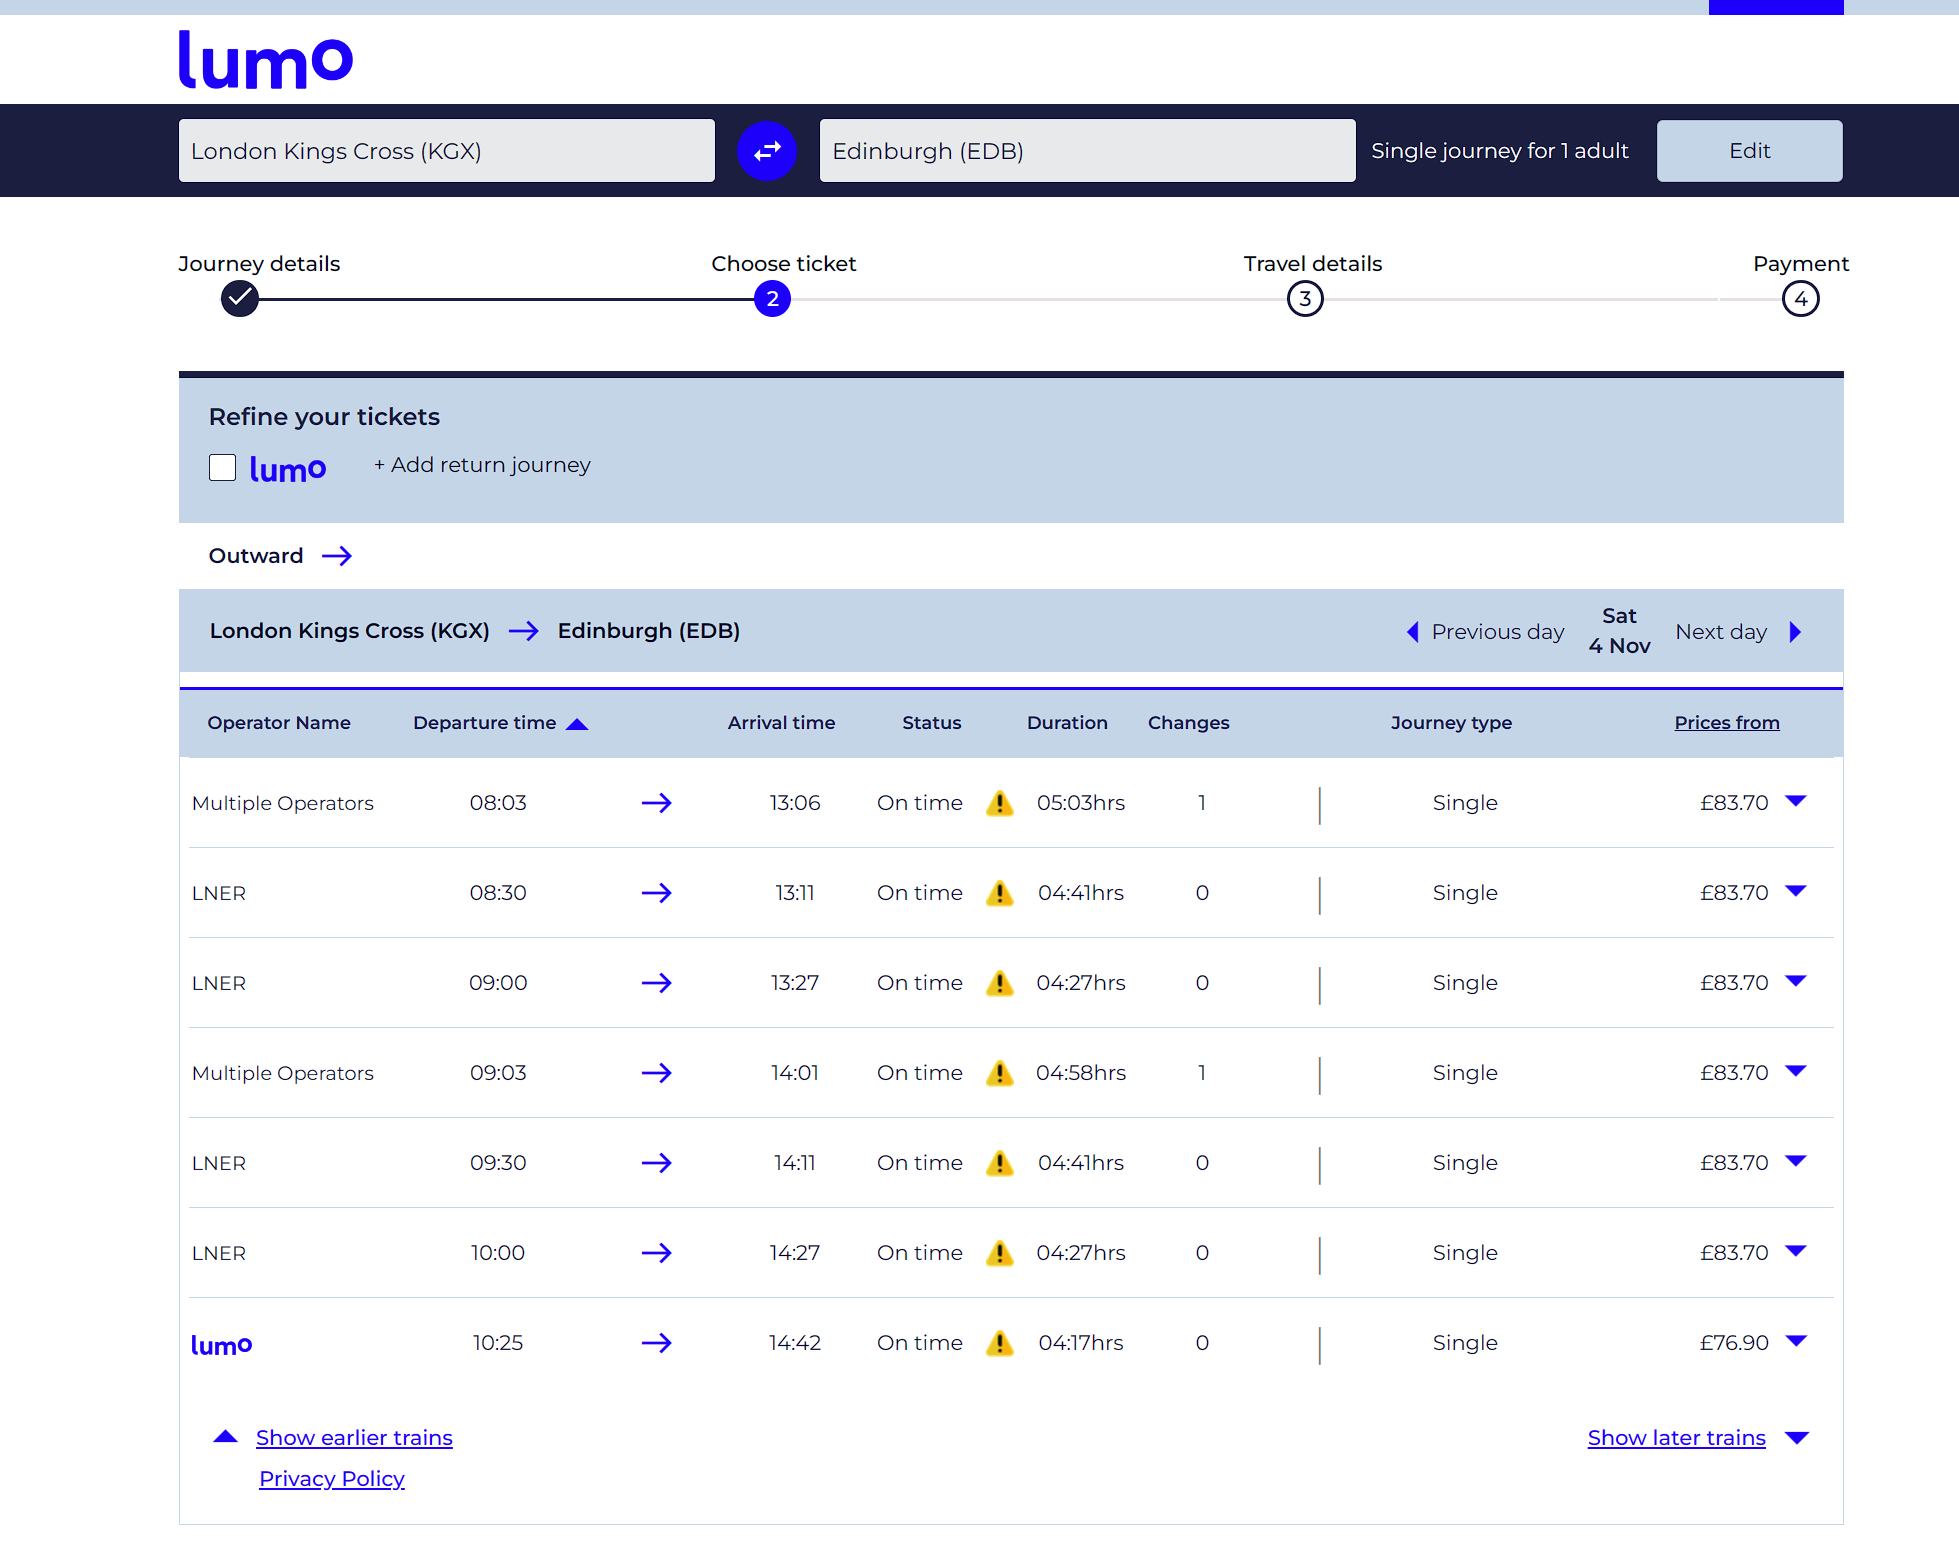Click the 14:27 arrival time
The image size is (1959, 1567).
(x=795, y=1253)
